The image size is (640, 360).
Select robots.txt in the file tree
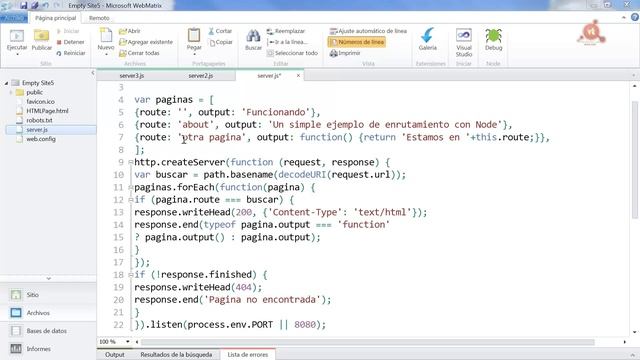pyautogui.click(x=39, y=120)
